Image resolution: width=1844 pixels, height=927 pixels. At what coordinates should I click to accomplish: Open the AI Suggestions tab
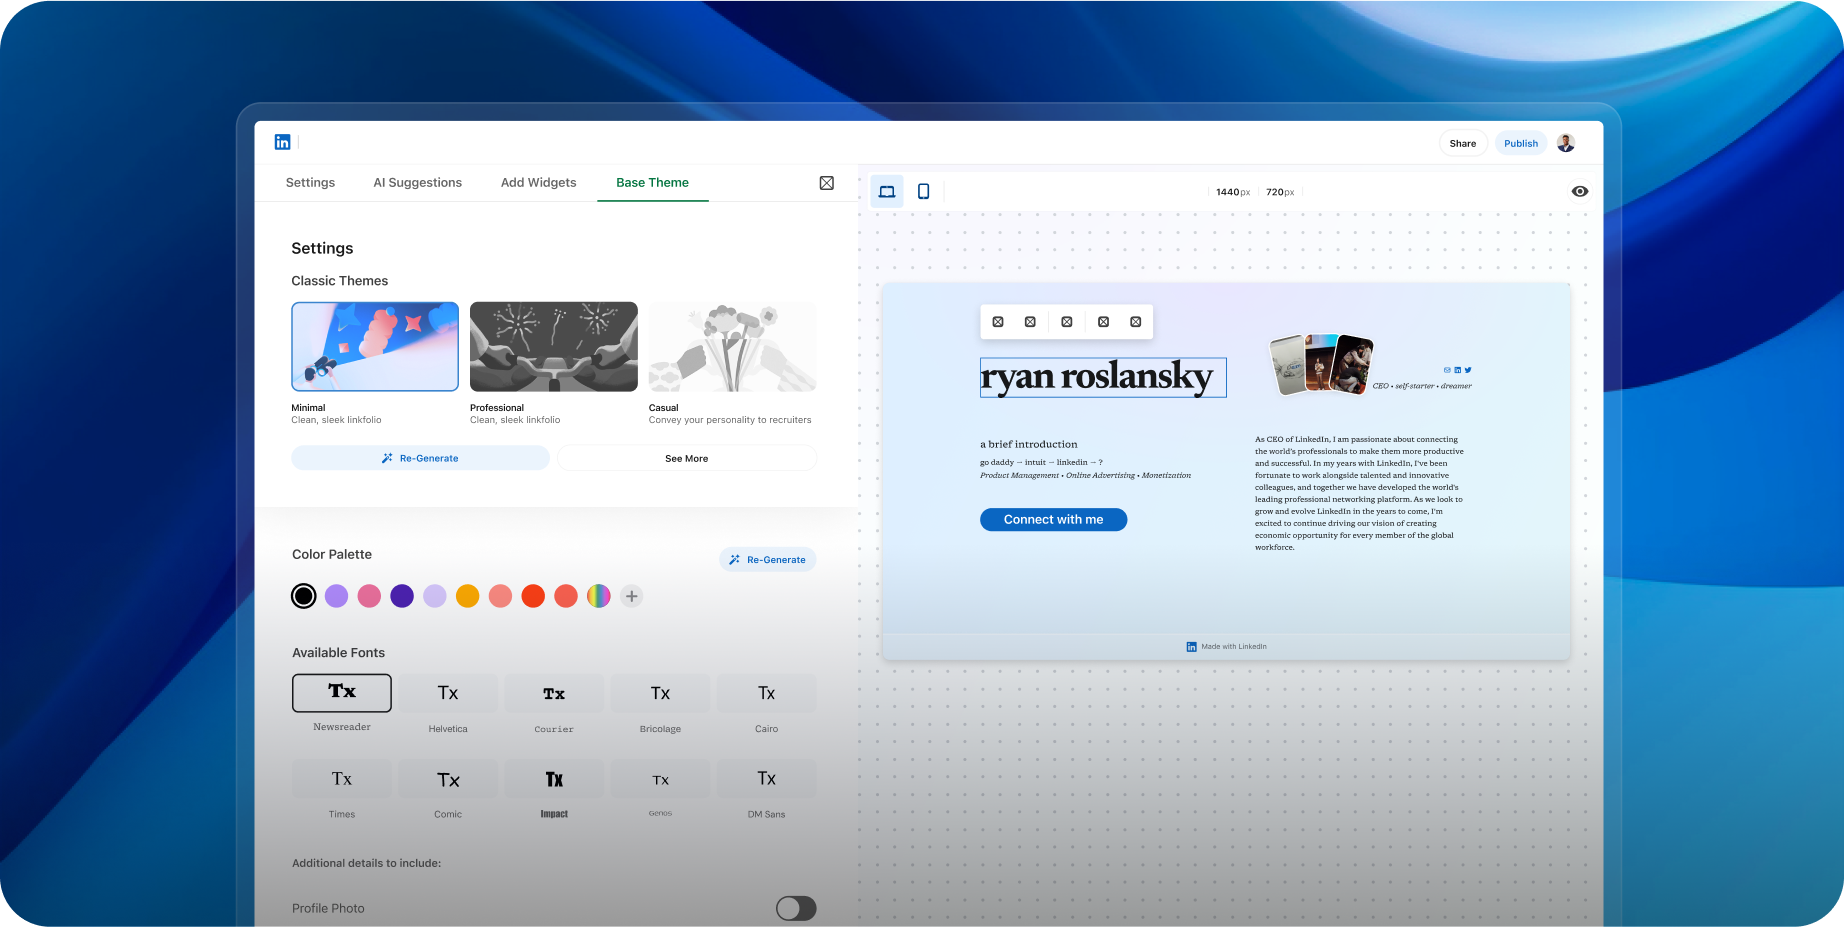coord(418,183)
